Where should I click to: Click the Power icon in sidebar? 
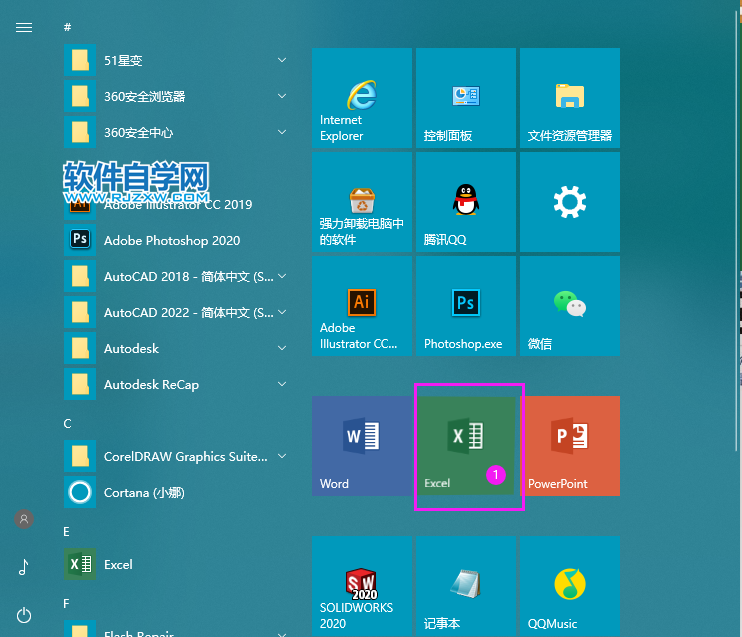24,615
